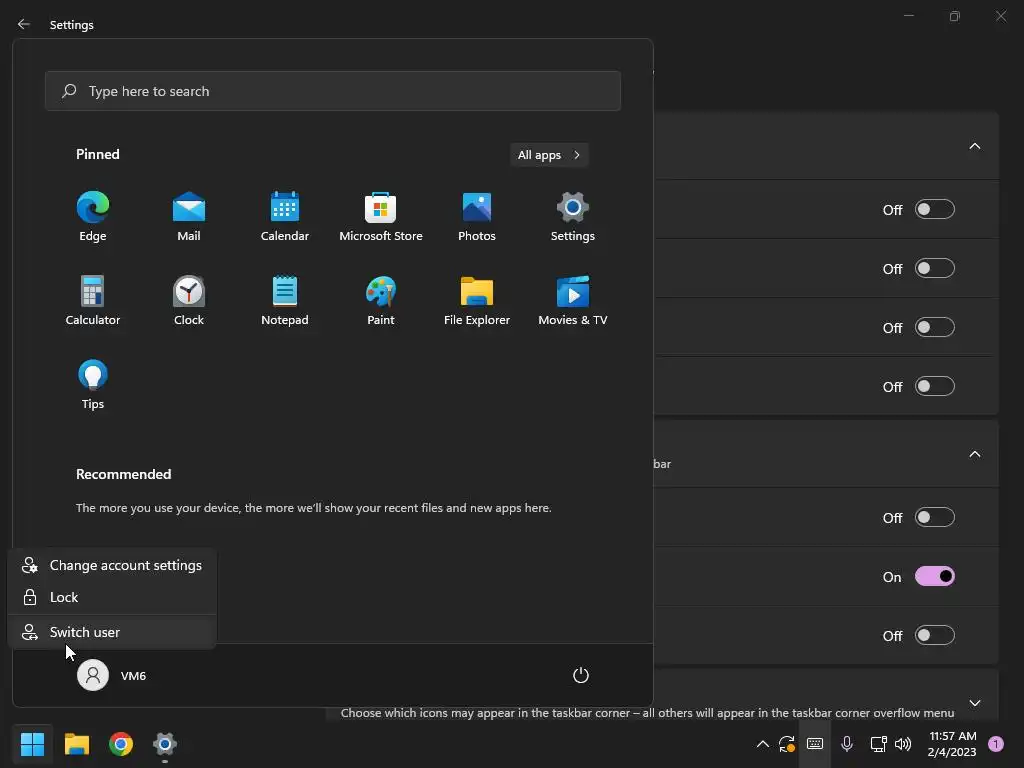The image size is (1024, 768).
Task: Click the VM6 username label
Action: tap(133, 676)
